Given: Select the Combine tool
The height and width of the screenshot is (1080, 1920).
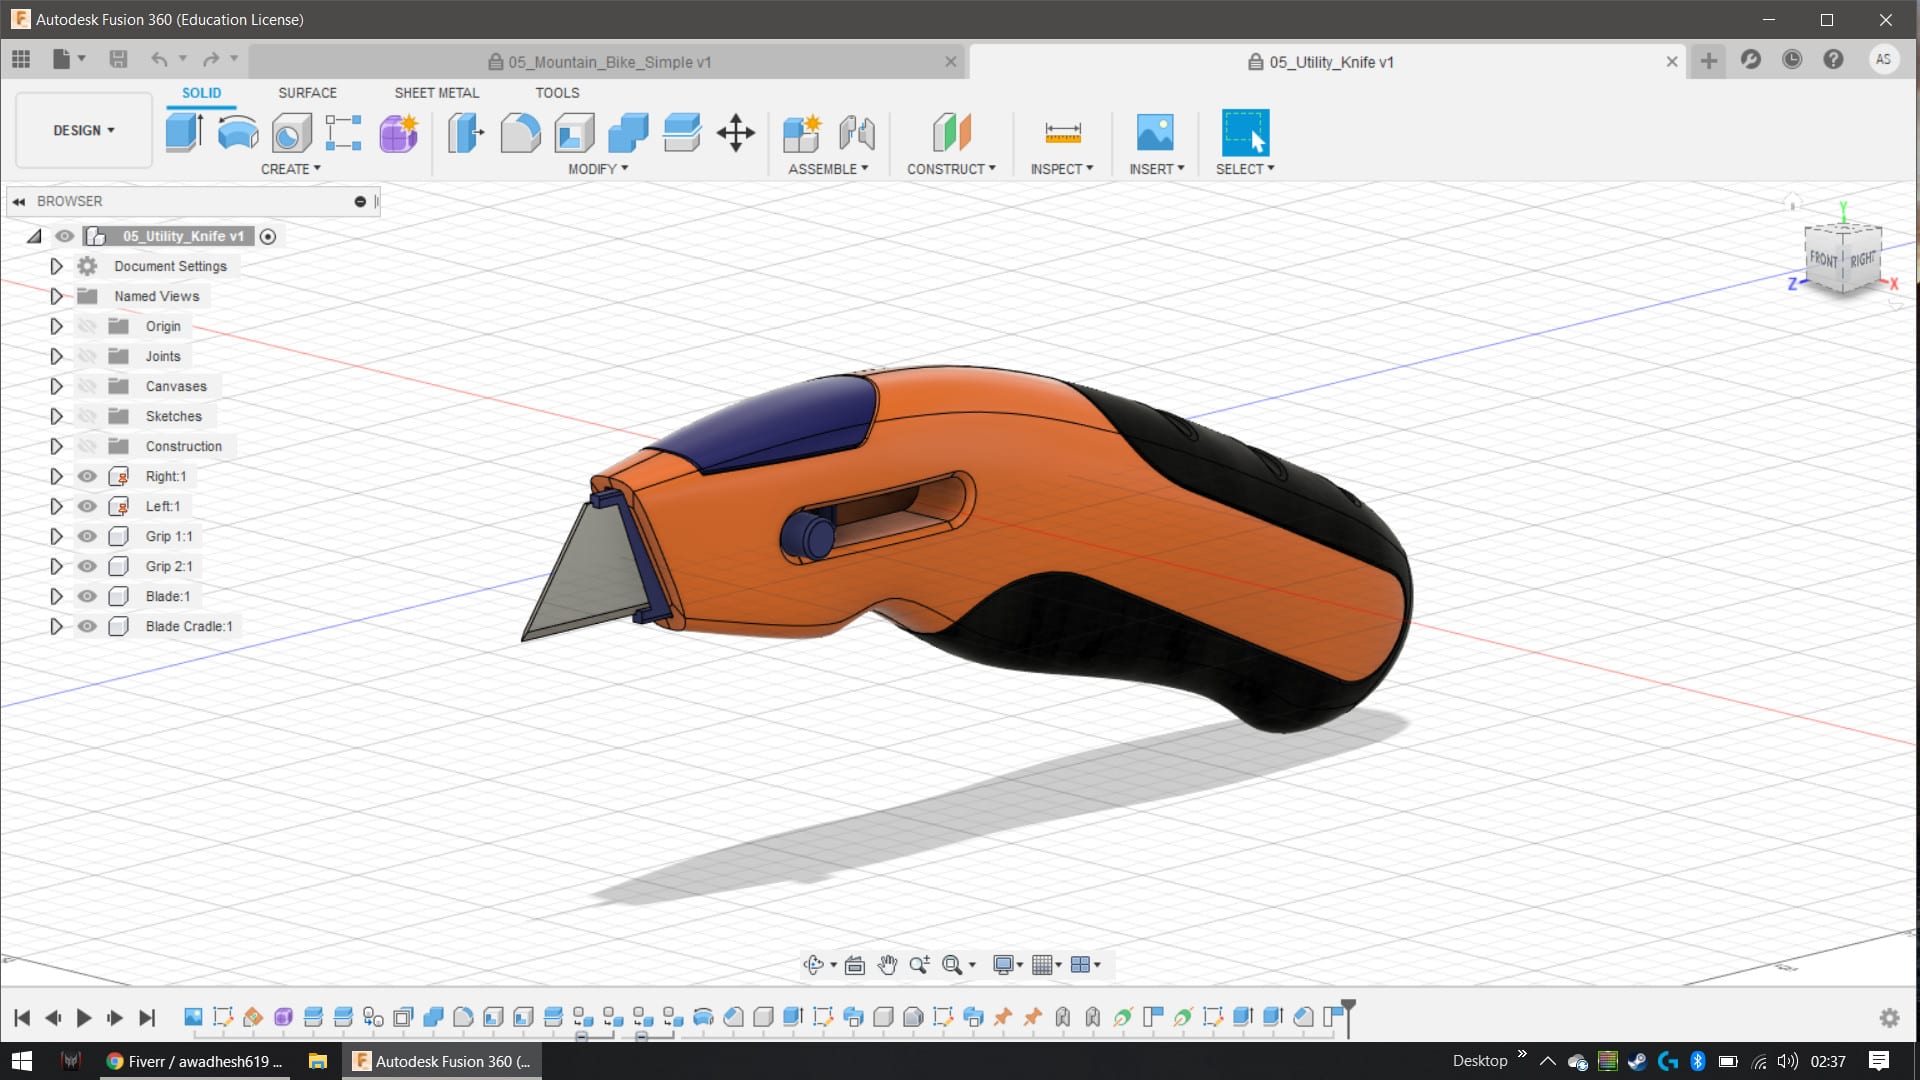Looking at the screenshot, I should [628, 132].
